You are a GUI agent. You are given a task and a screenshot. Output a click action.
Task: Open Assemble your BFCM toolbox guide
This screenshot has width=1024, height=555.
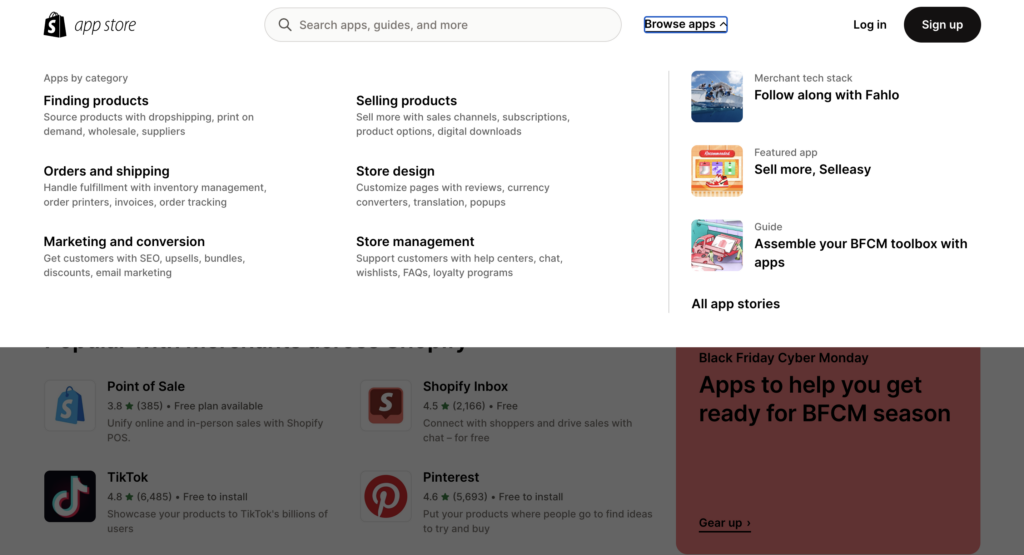(861, 253)
